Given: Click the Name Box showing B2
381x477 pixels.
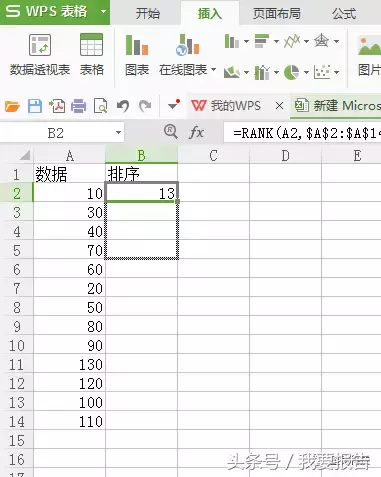Looking at the screenshot, I should coord(56,133).
